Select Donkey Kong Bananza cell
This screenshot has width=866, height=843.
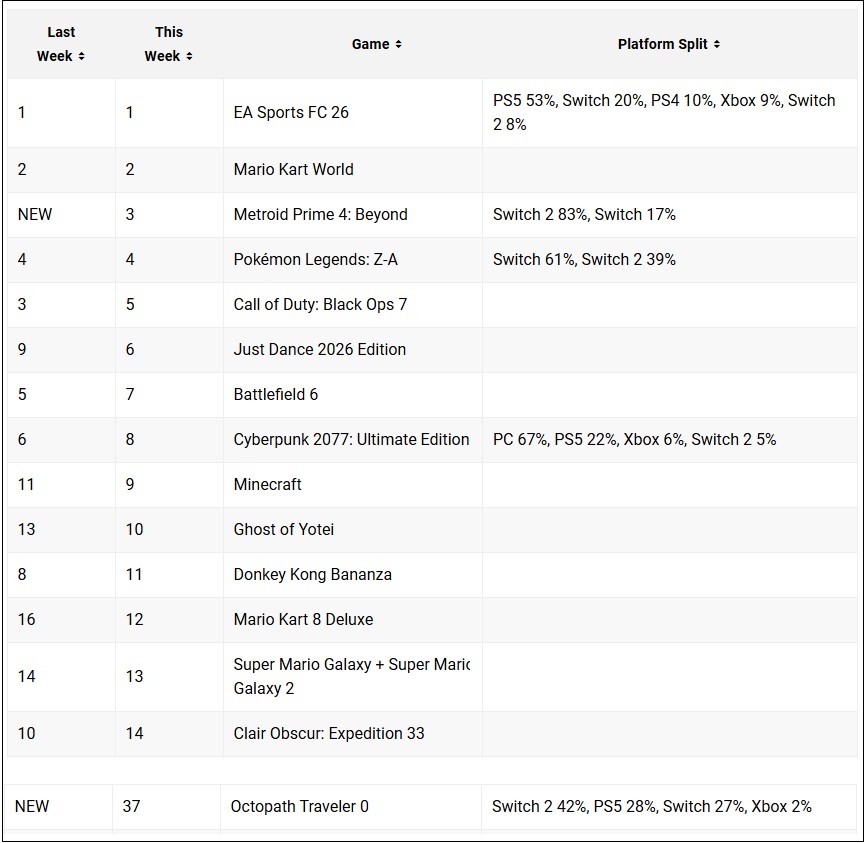tap(312, 574)
